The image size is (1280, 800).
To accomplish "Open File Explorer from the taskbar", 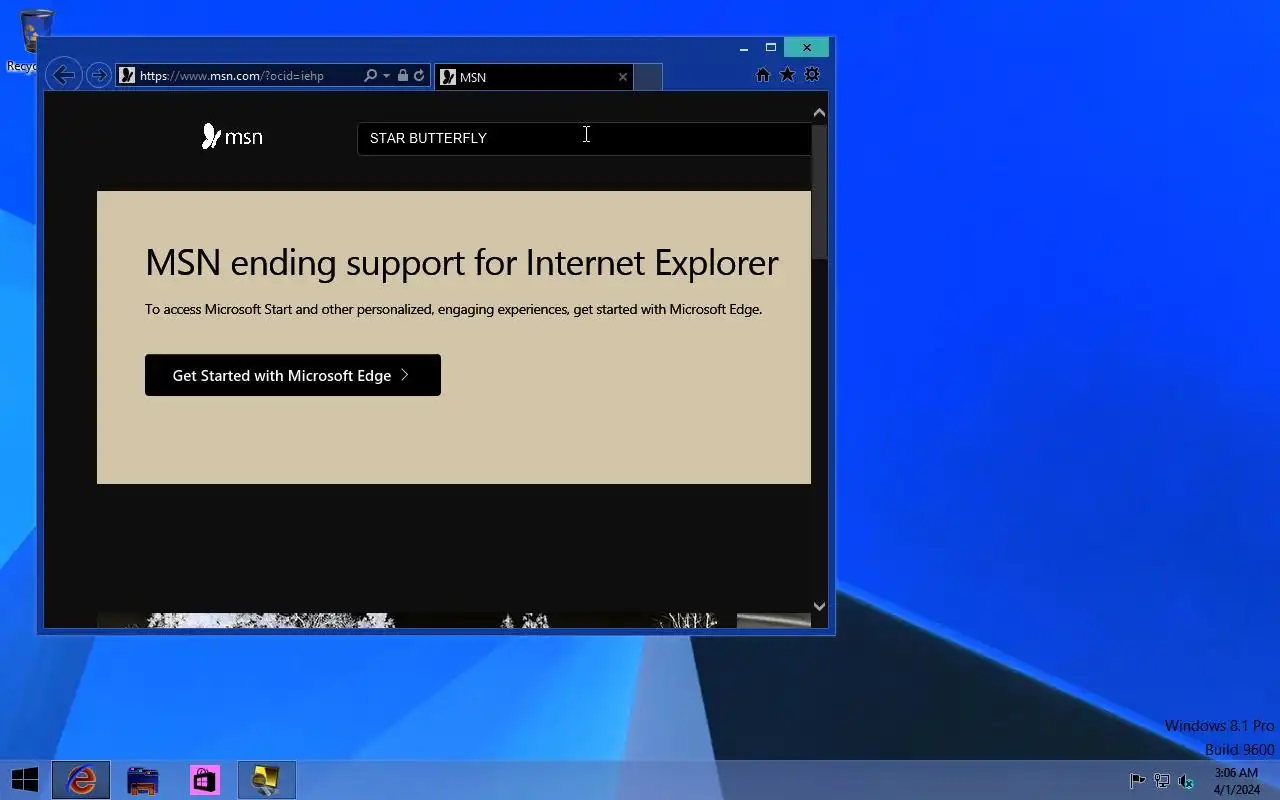I will point(143,780).
